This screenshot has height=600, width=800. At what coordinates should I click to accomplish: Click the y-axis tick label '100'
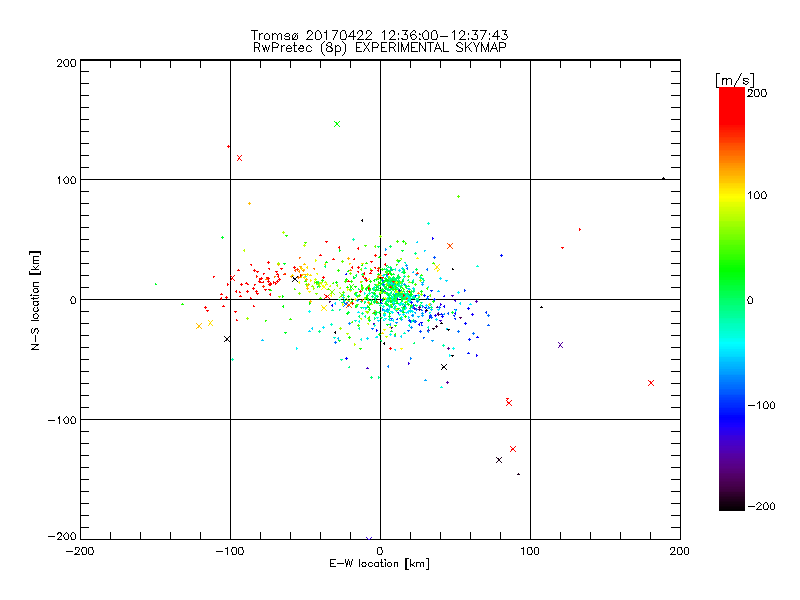coord(66,180)
